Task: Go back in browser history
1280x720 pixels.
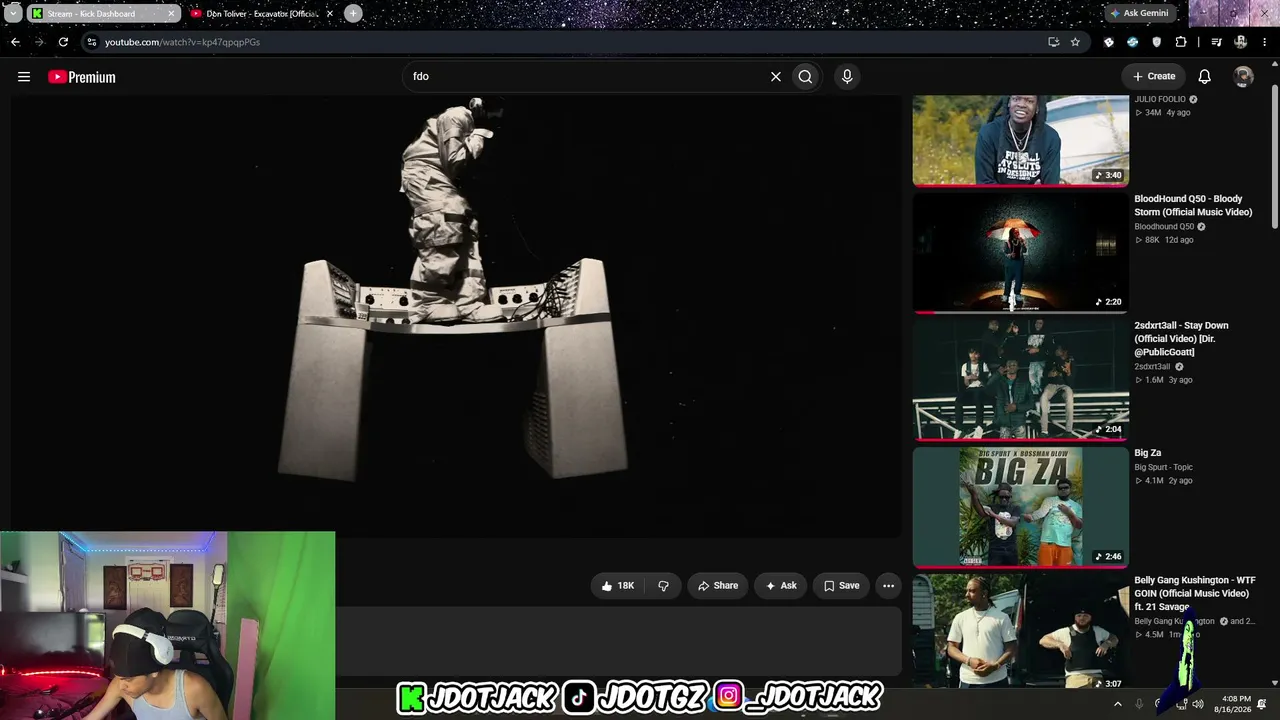Action: click(15, 42)
